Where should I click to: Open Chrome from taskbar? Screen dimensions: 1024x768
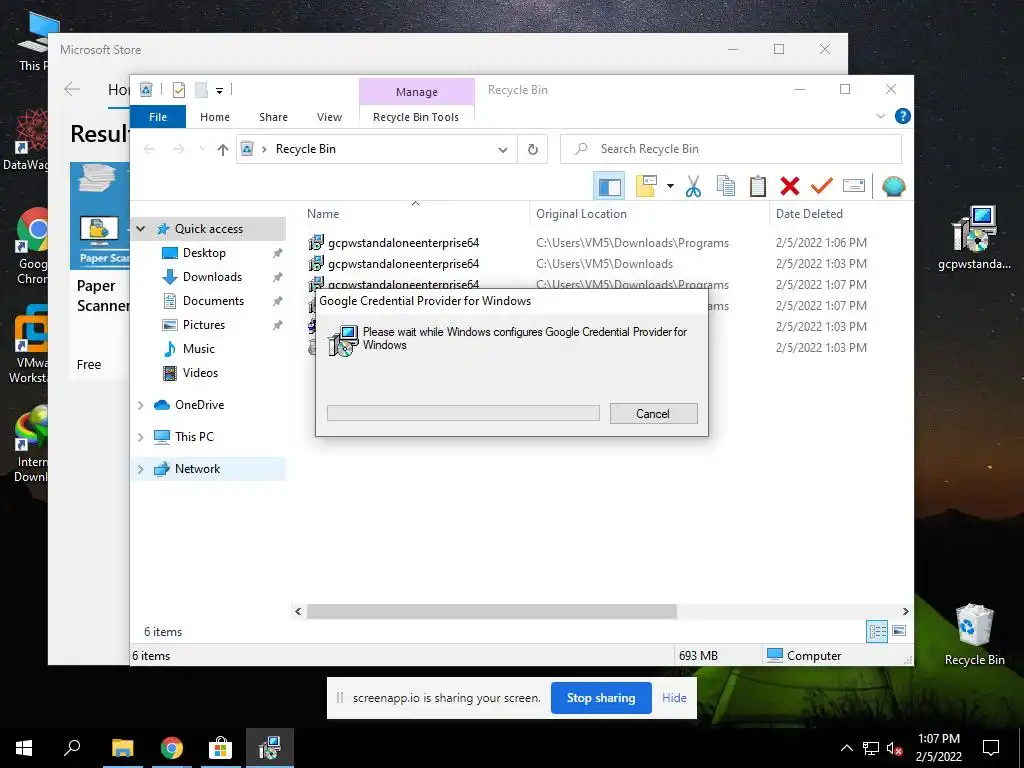(172, 748)
